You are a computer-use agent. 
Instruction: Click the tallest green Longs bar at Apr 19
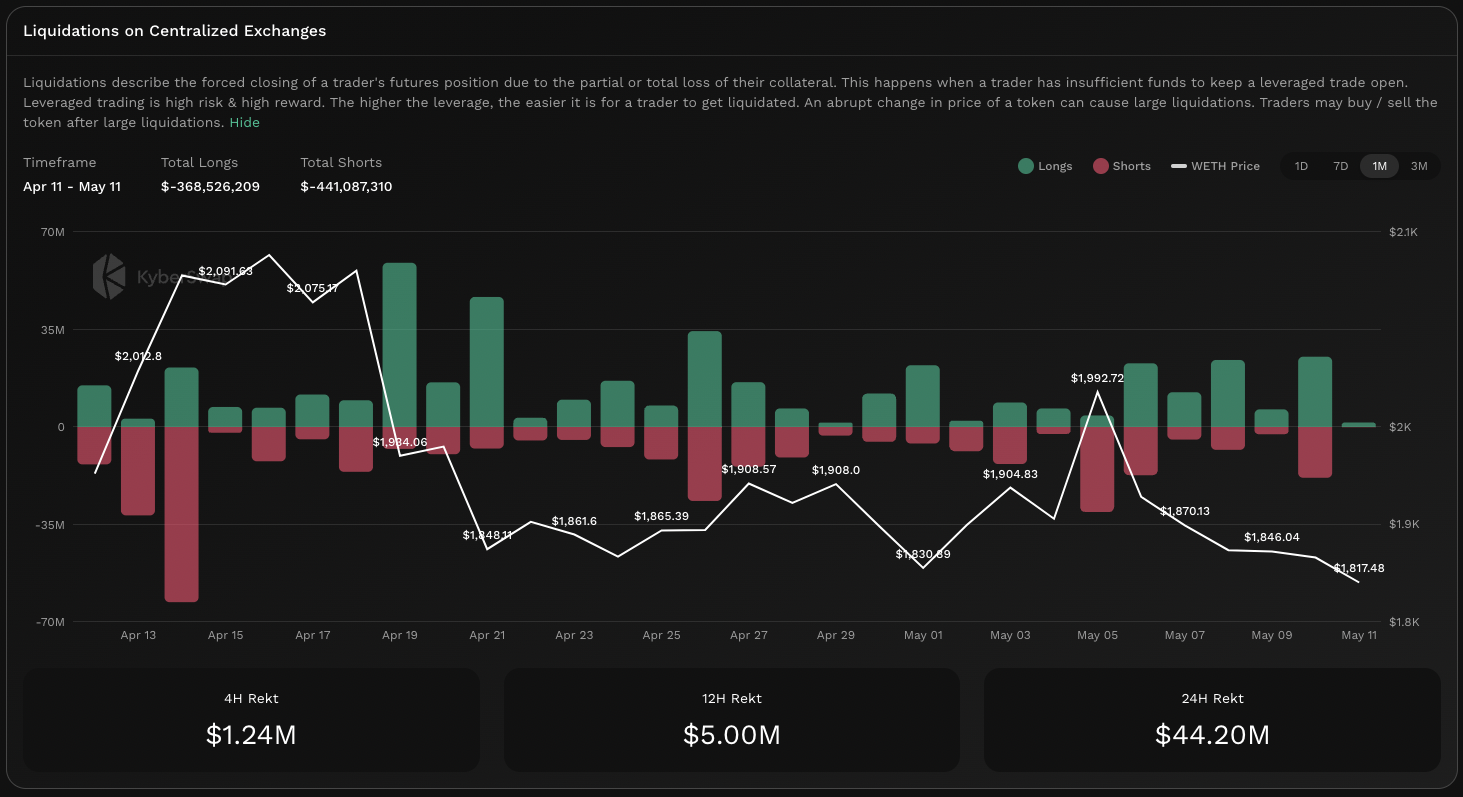pos(399,344)
